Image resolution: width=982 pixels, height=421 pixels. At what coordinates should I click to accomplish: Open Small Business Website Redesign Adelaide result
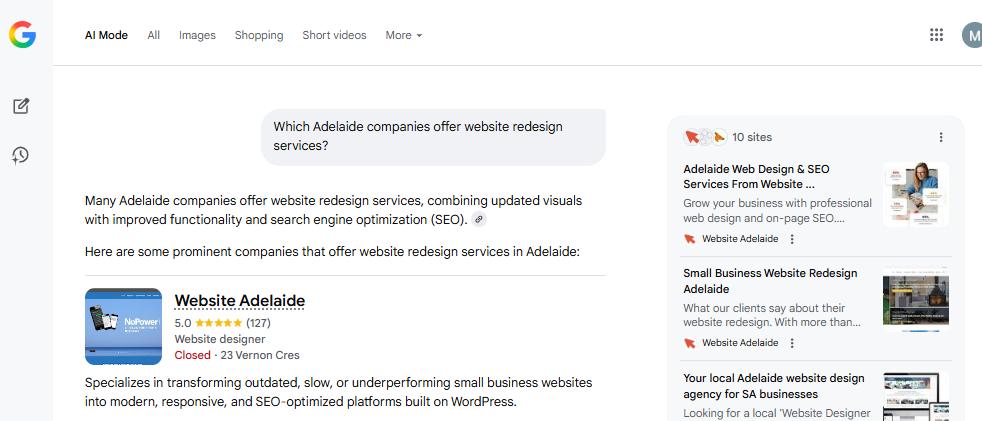(x=770, y=281)
